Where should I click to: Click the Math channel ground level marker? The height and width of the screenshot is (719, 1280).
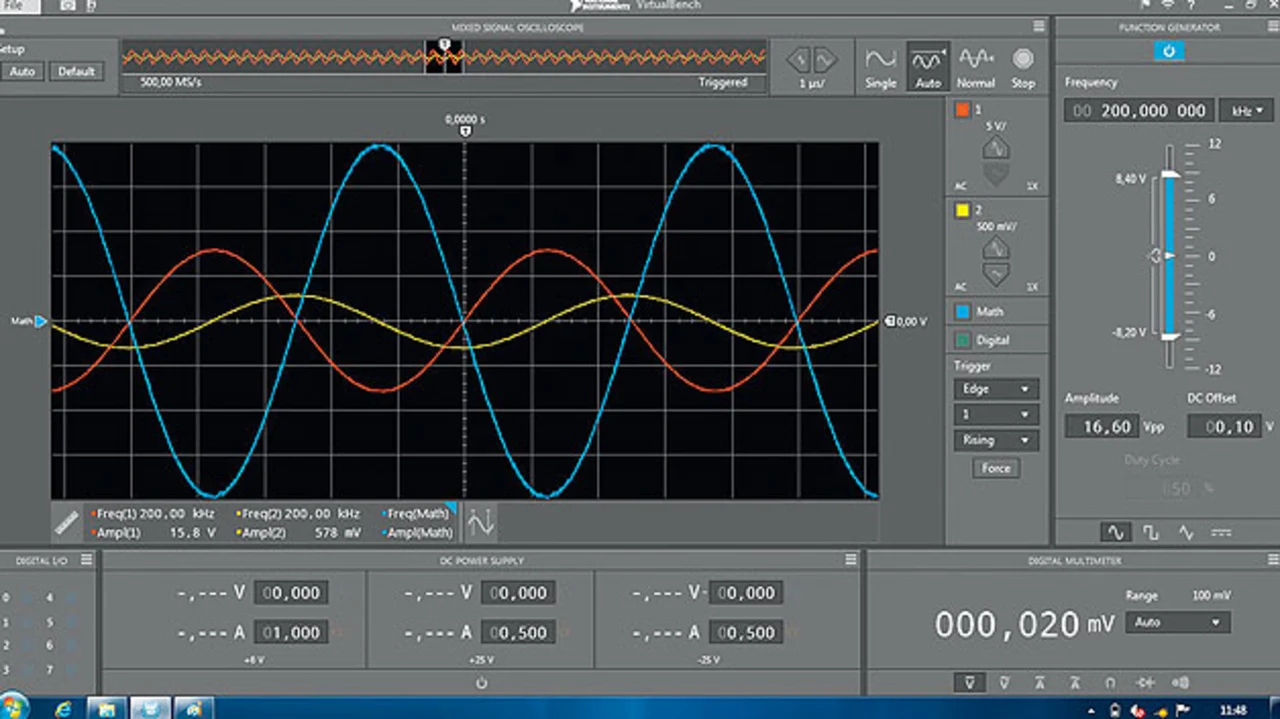(41, 321)
